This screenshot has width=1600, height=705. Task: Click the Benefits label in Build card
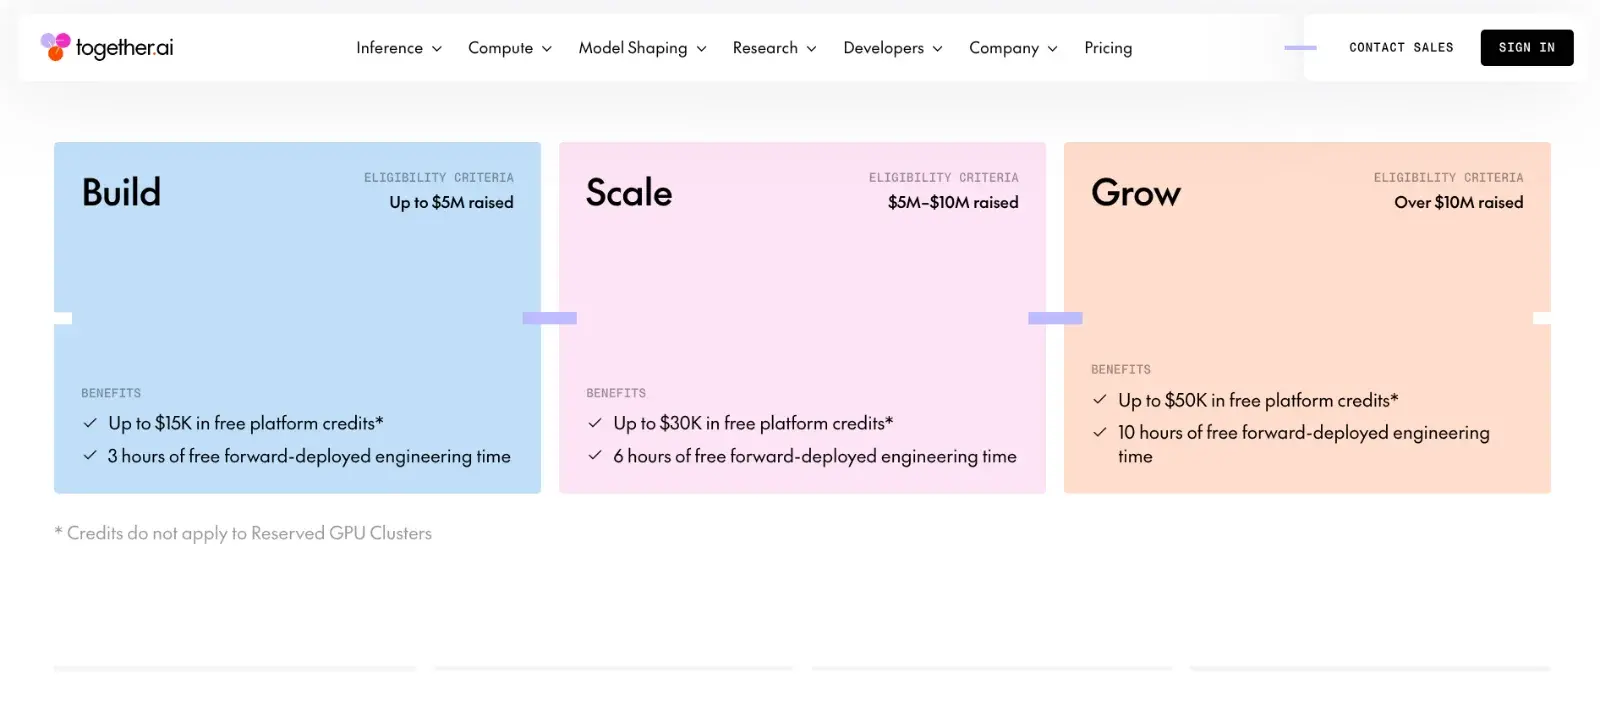click(x=111, y=393)
